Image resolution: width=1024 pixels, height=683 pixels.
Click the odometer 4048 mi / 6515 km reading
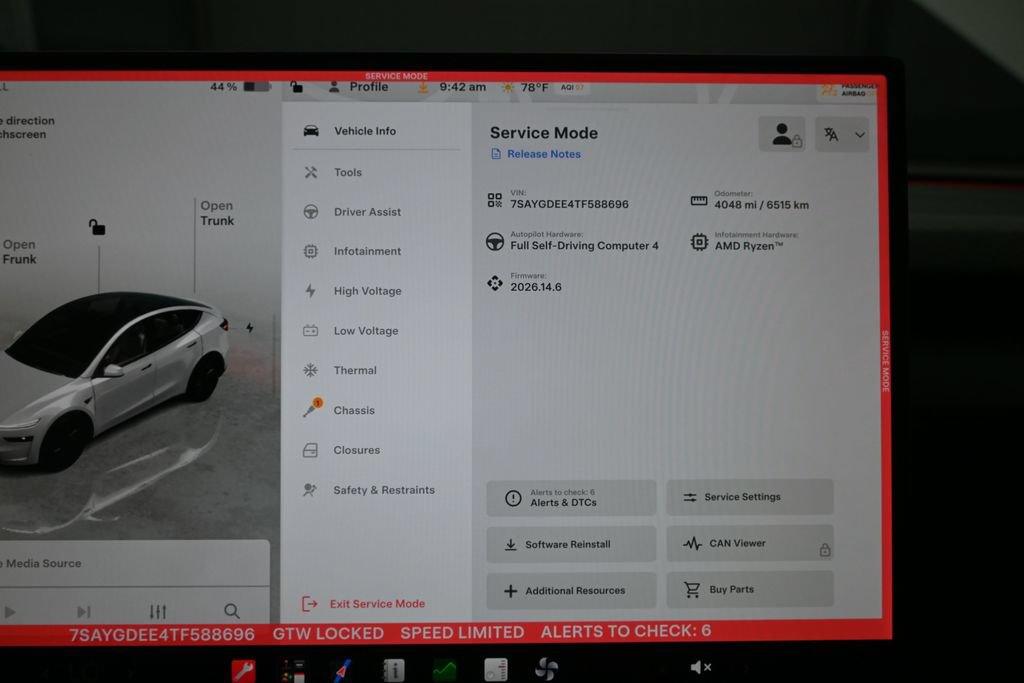(761, 205)
